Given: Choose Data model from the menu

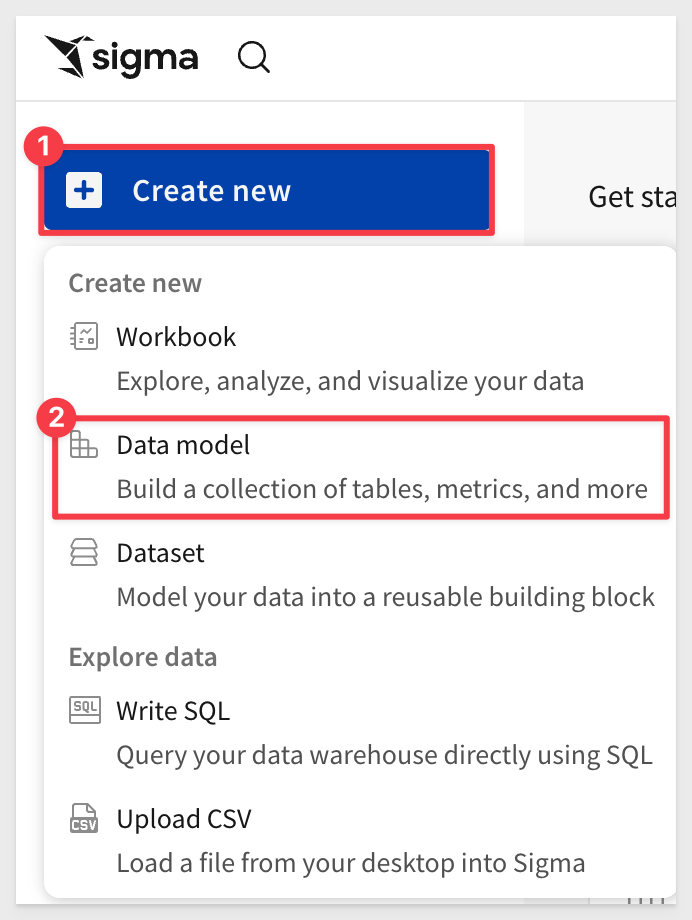Looking at the screenshot, I should coord(360,467).
